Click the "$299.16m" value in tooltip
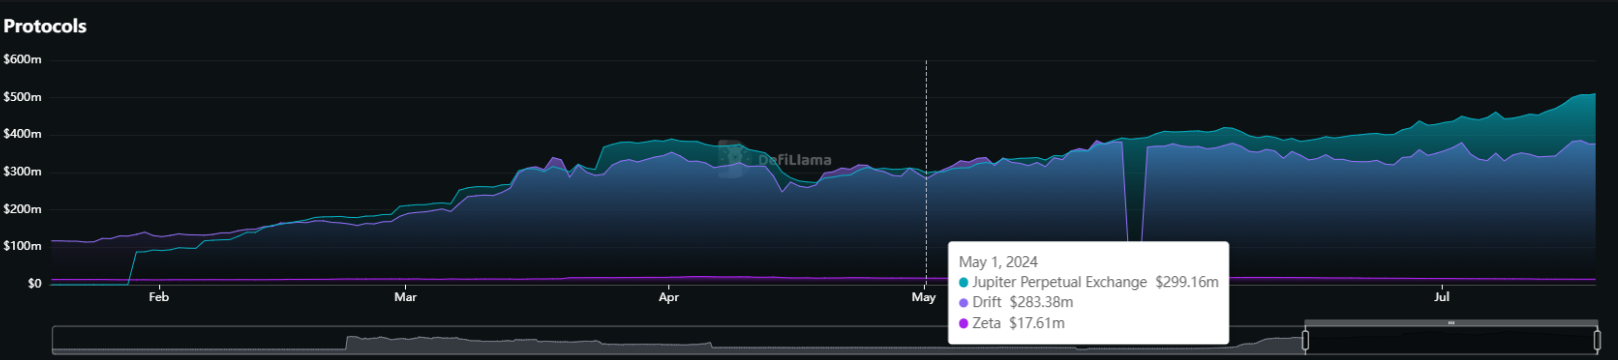The height and width of the screenshot is (360, 1618). click(x=1187, y=282)
